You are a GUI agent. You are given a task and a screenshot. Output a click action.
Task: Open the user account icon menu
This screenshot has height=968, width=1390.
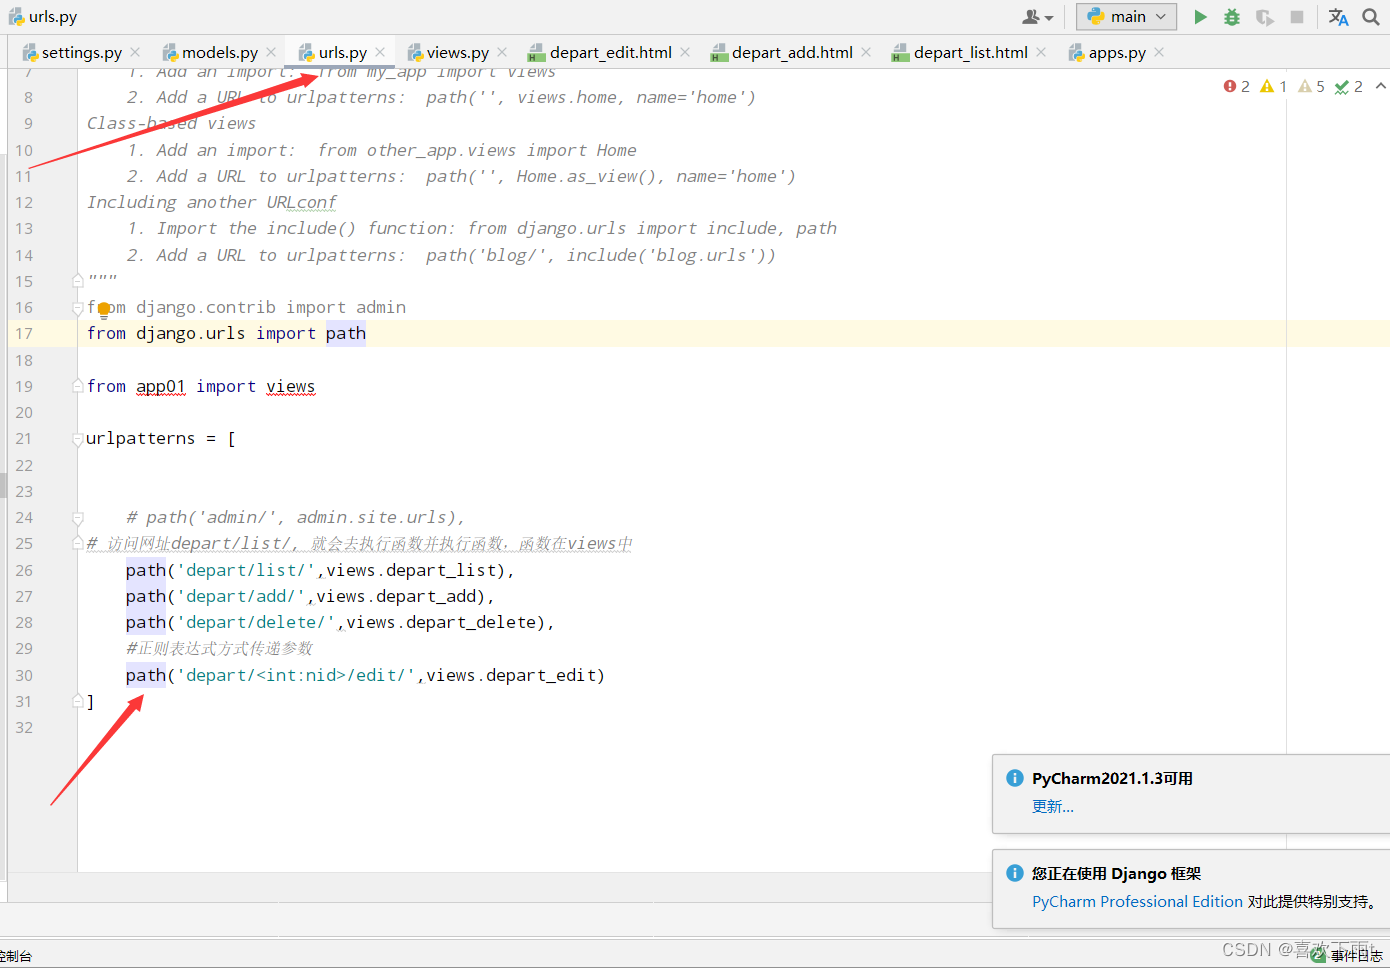click(1037, 17)
